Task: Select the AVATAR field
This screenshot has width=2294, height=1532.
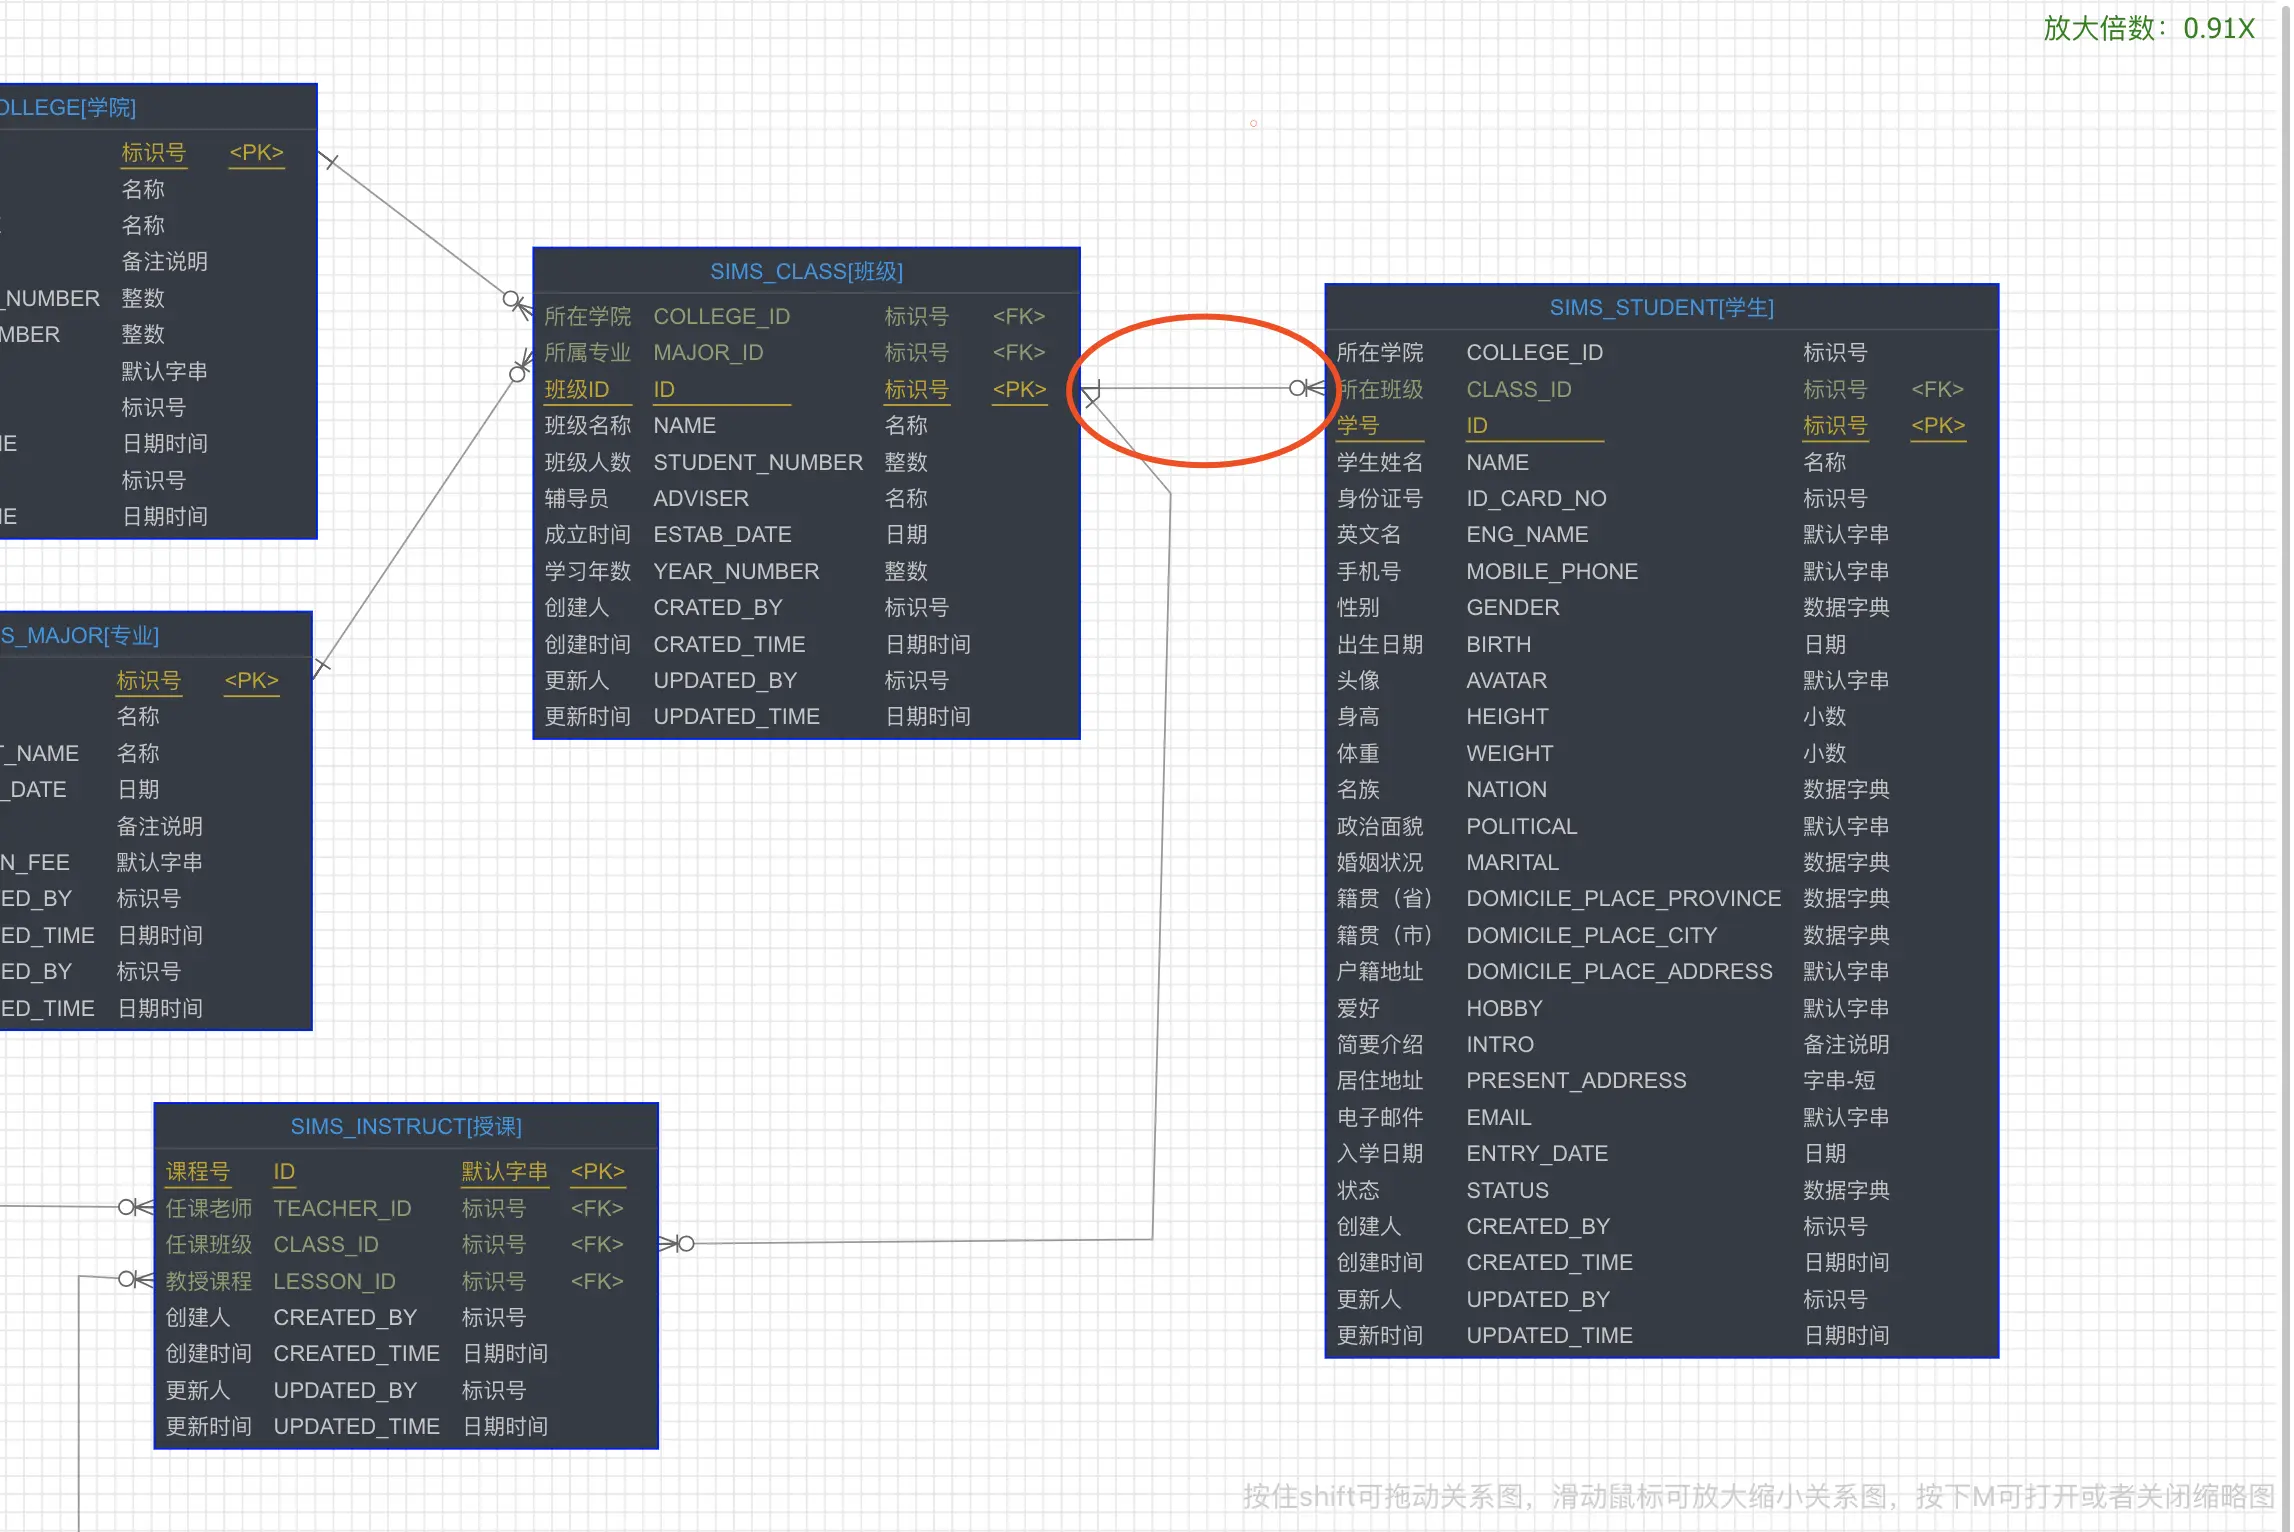Action: point(1506,680)
